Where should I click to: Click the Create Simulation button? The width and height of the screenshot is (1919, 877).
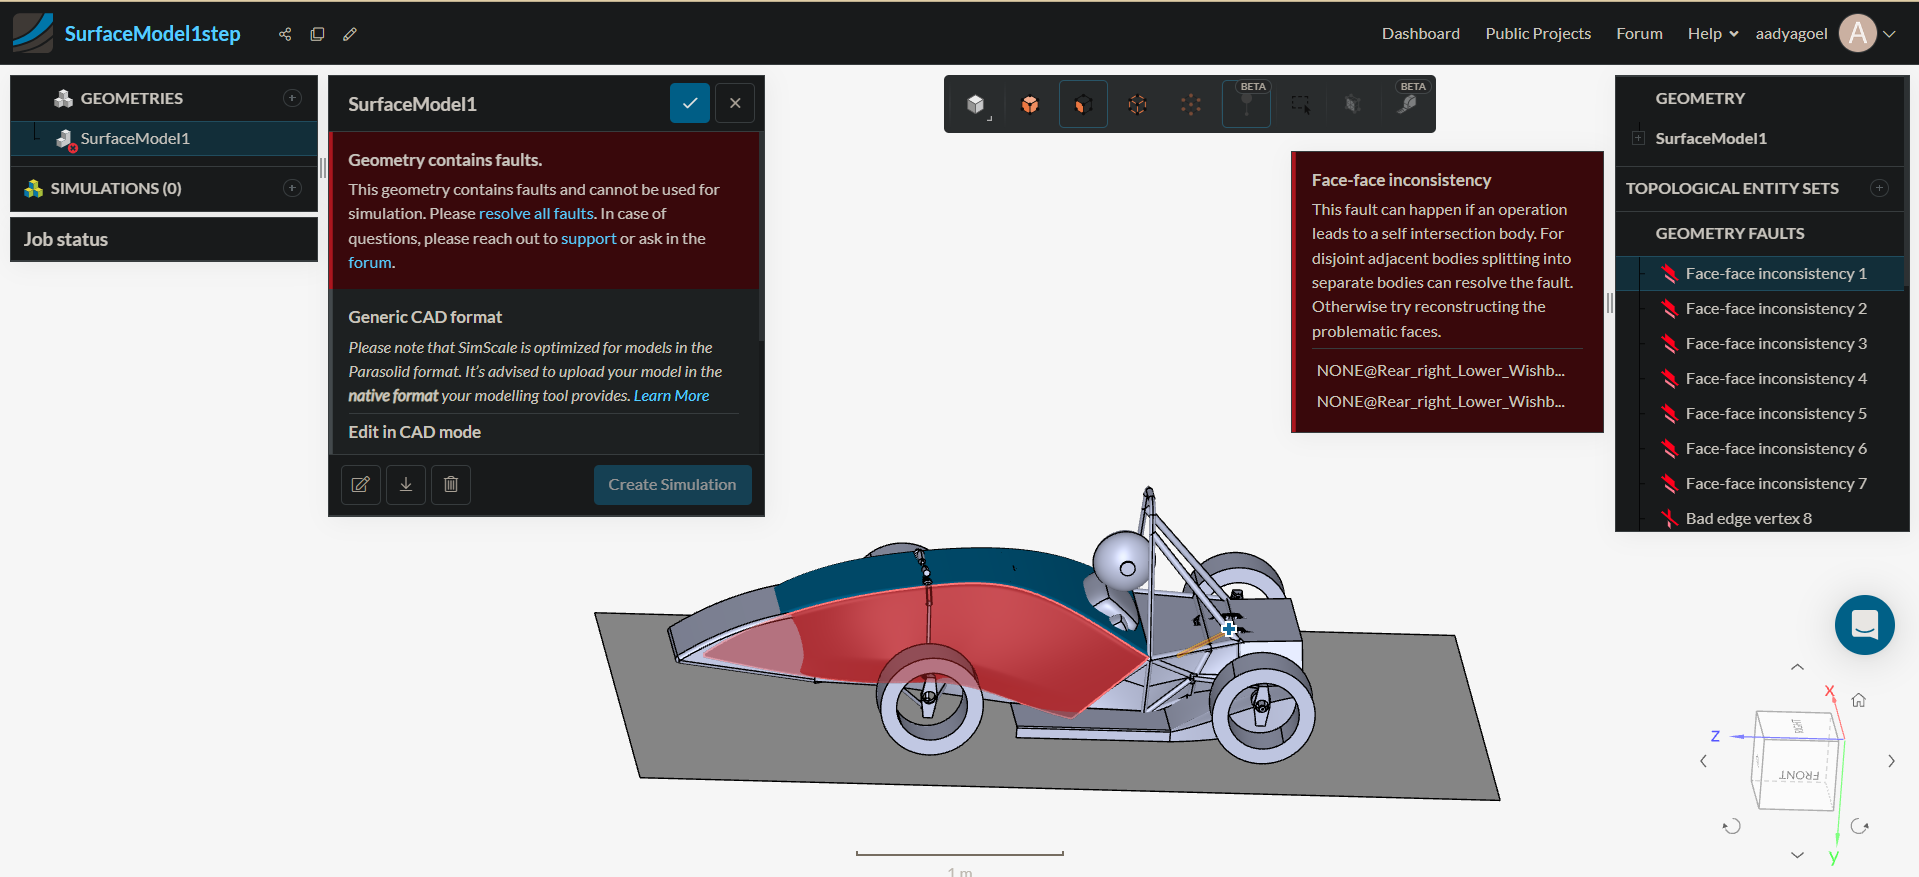click(x=672, y=485)
